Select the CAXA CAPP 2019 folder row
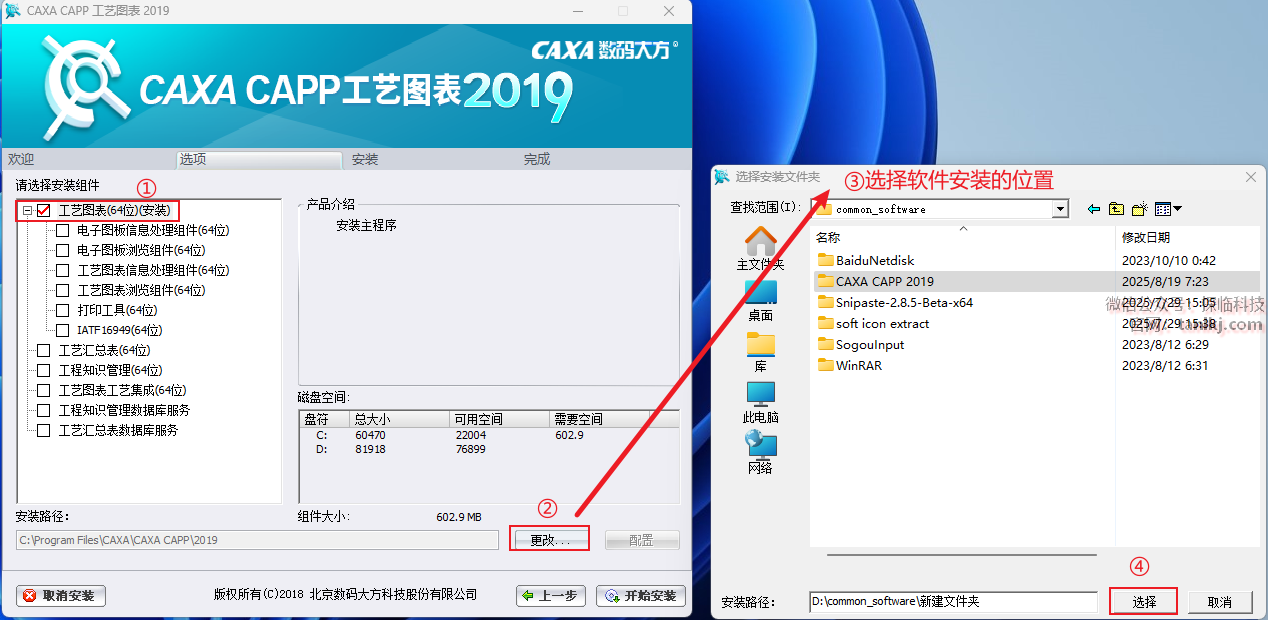Image resolution: width=1268 pixels, height=620 pixels. pos(1035,281)
